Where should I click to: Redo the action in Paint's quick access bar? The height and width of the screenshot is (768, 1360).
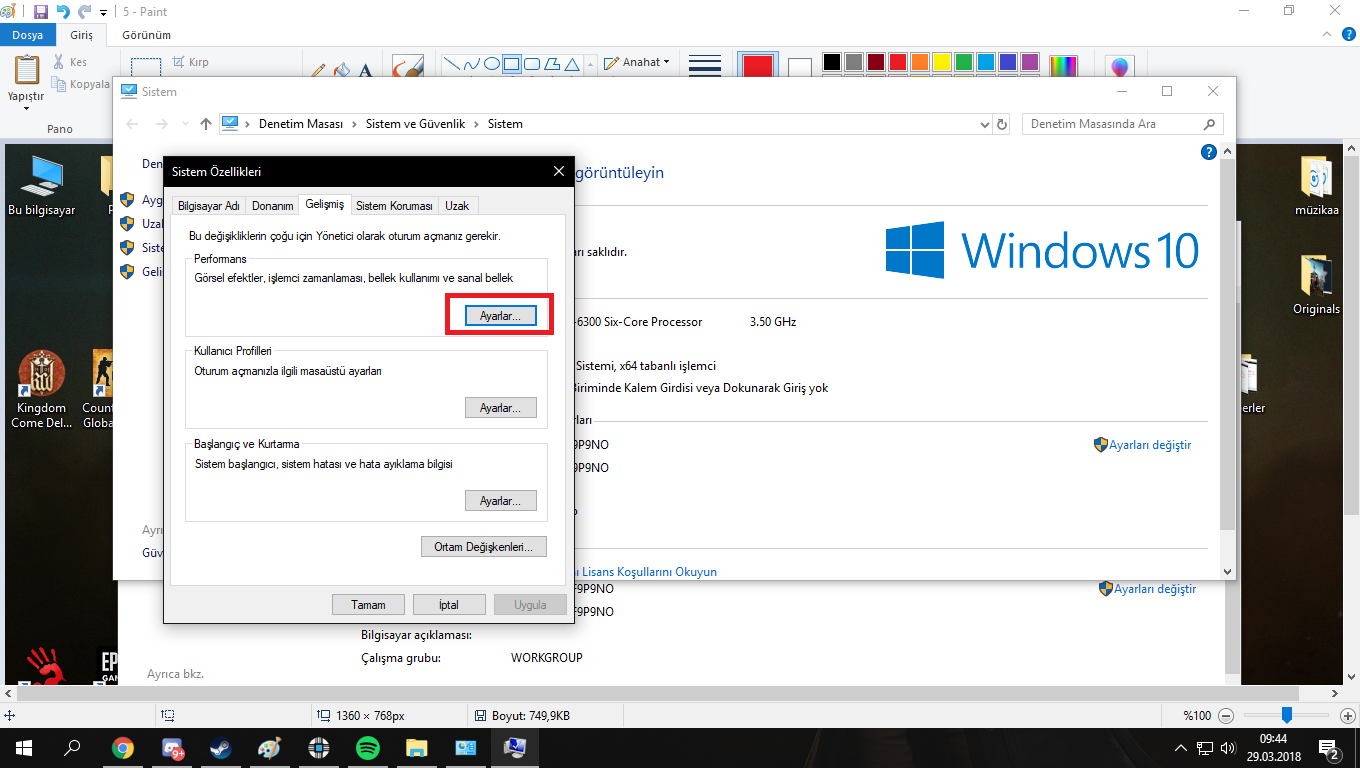coord(85,12)
